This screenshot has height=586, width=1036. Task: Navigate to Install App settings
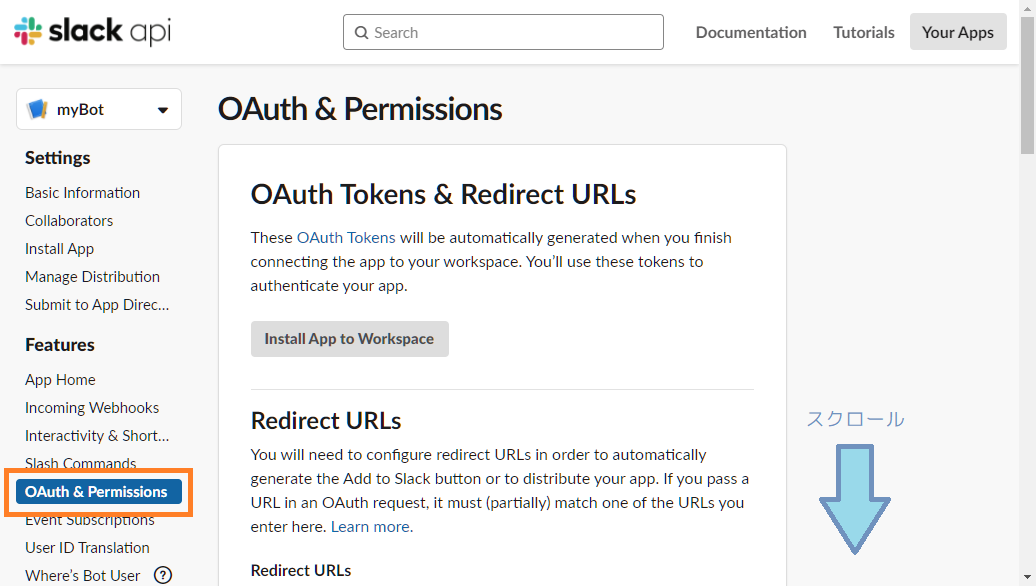tap(59, 249)
